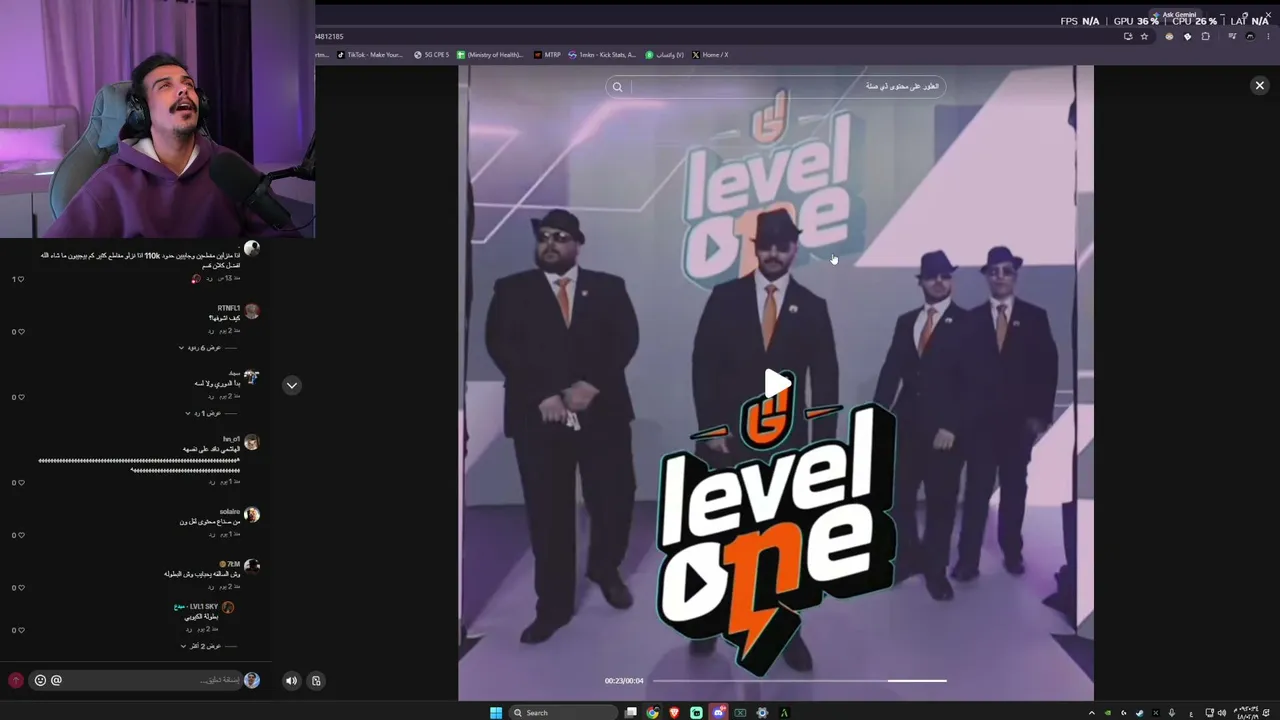Expand the 1 reply under the second comment
This screenshot has width=1280, height=720.
coord(210,413)
